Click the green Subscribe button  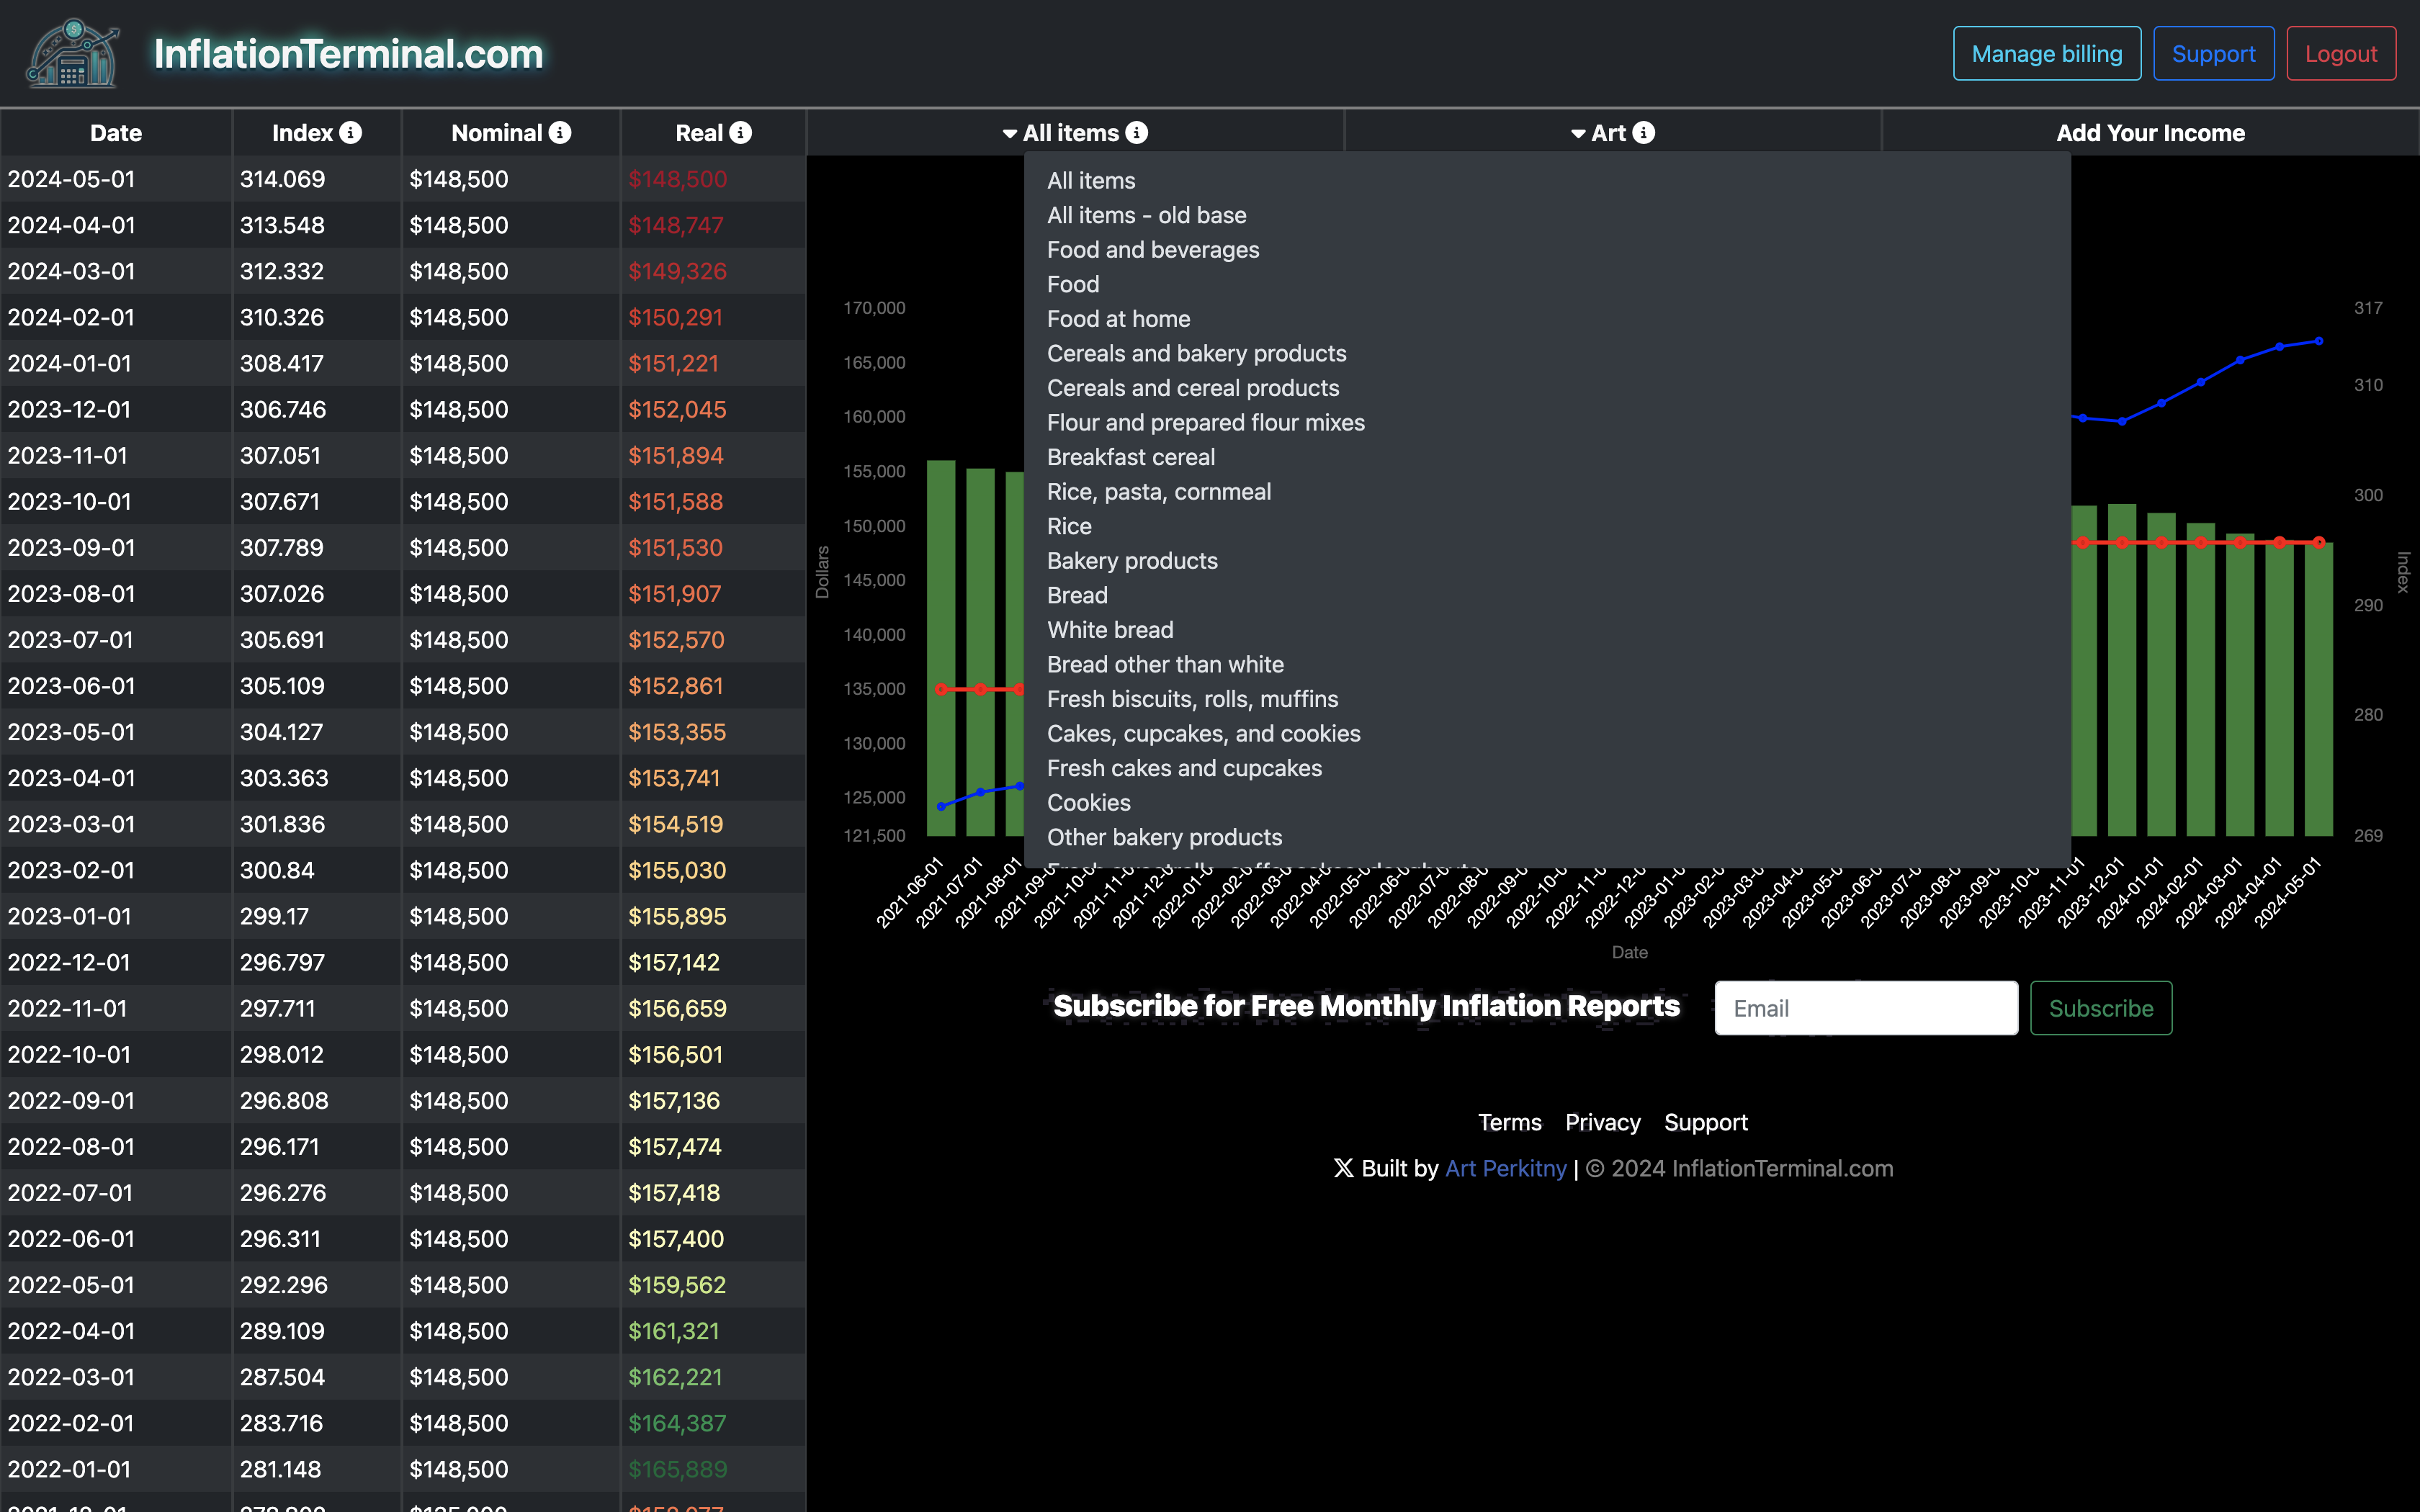(2101, 1008)
